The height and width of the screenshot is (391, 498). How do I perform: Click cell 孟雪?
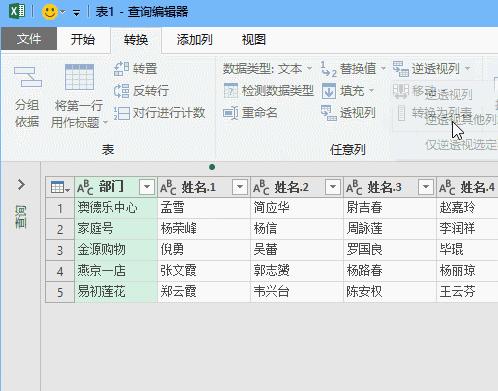coord(204,208)
